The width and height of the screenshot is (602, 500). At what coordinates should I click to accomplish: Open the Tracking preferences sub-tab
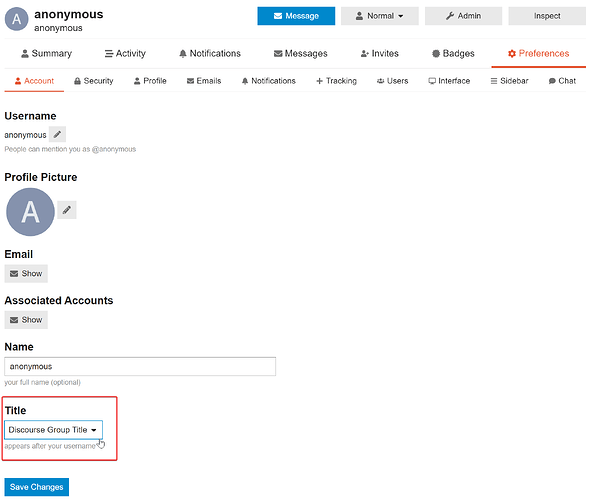(336, 81)
